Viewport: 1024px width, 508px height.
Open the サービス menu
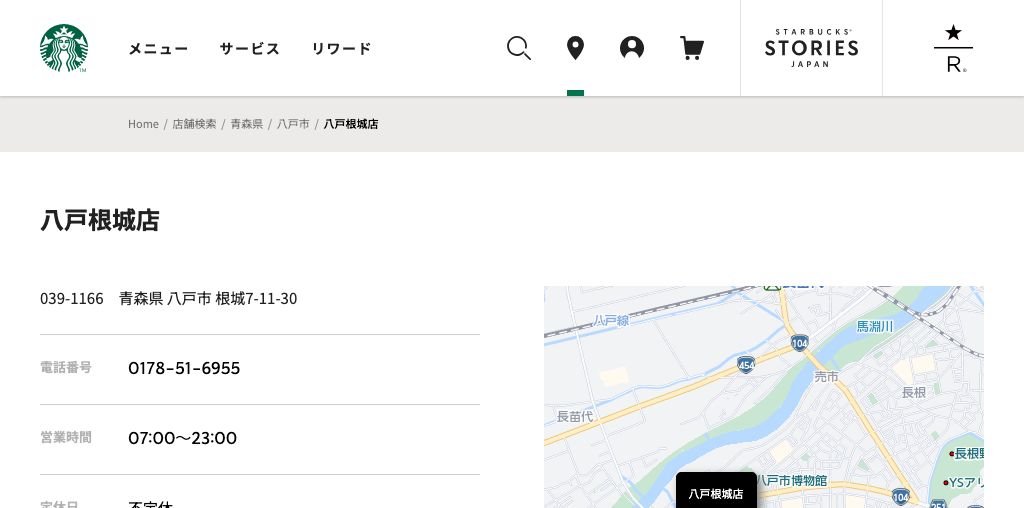249,48
